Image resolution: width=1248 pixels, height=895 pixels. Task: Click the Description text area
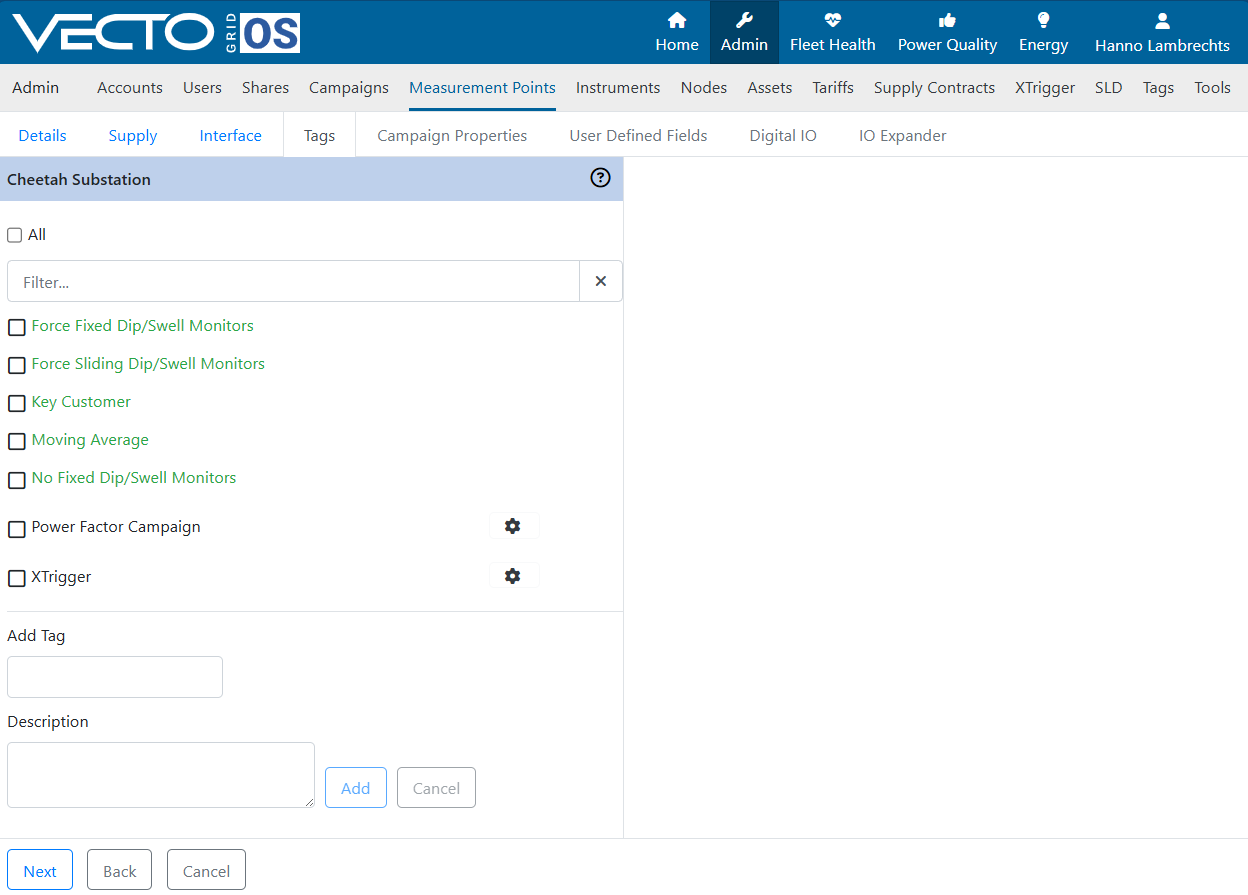point(161,775)
